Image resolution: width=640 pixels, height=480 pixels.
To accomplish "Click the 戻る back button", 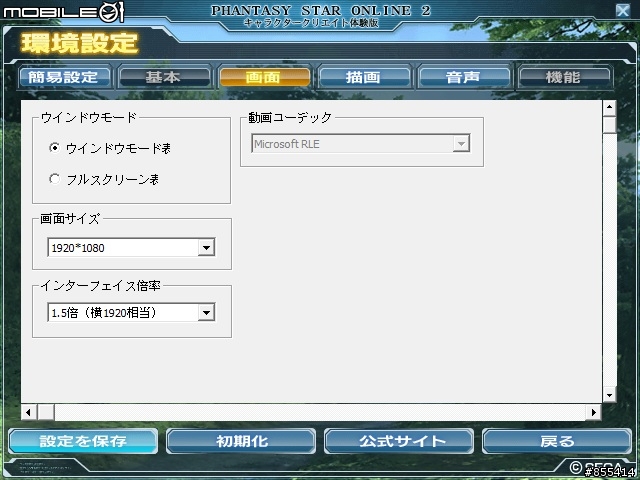I will (x=557, y=441).
